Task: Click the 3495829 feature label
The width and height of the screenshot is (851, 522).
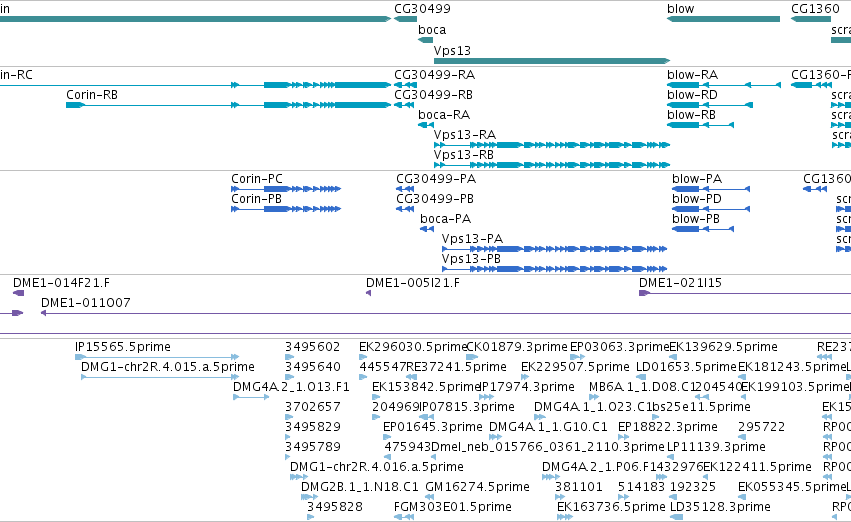Action: pos(313,427)
